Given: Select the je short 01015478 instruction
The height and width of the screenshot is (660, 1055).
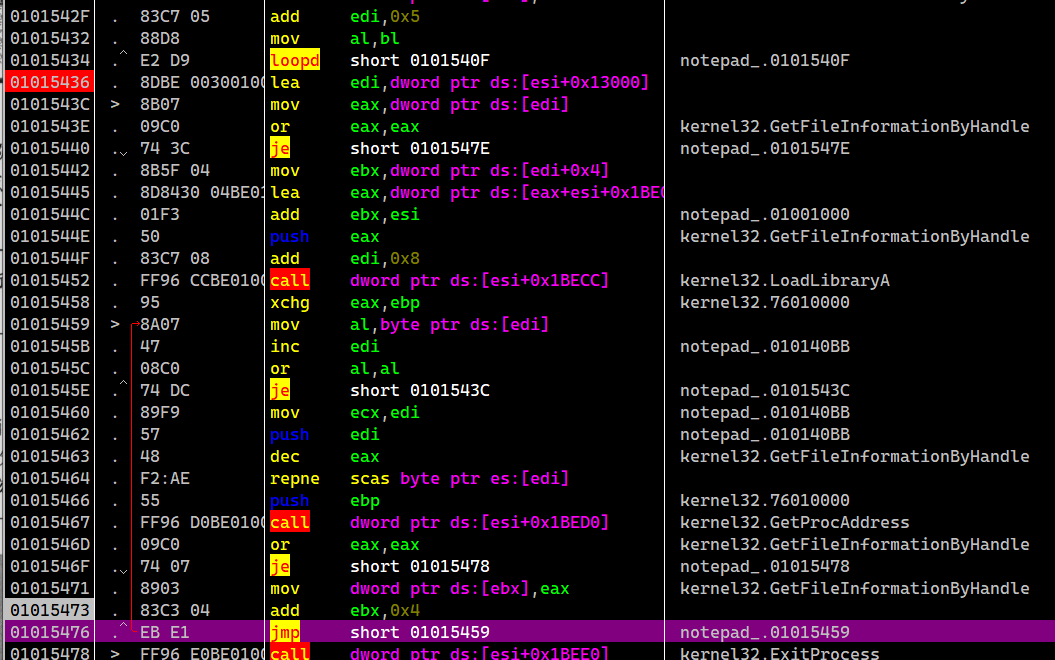Looking at the screenshot, I should [419, 566].
